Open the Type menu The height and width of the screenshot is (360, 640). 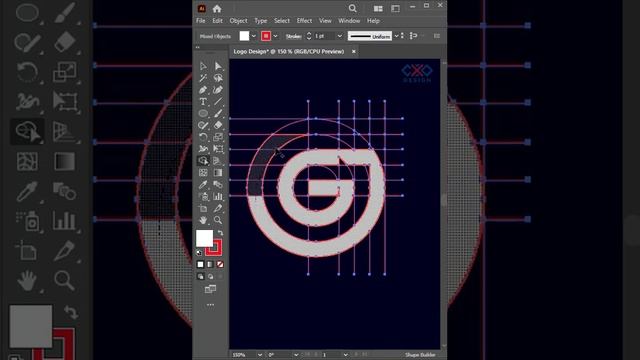pyautogui.click(x=261, y=21)
